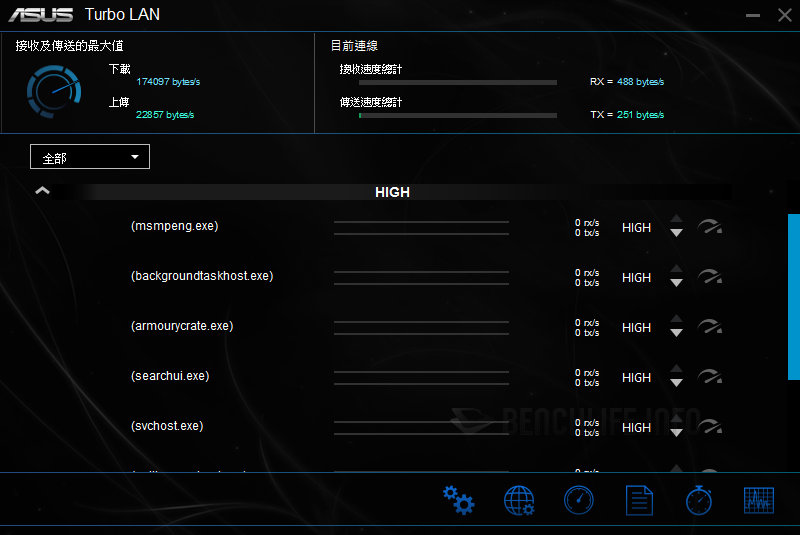Lower priority arrow for svchost.exe
This screenshot has width=800, height=535.
point(677,433)
